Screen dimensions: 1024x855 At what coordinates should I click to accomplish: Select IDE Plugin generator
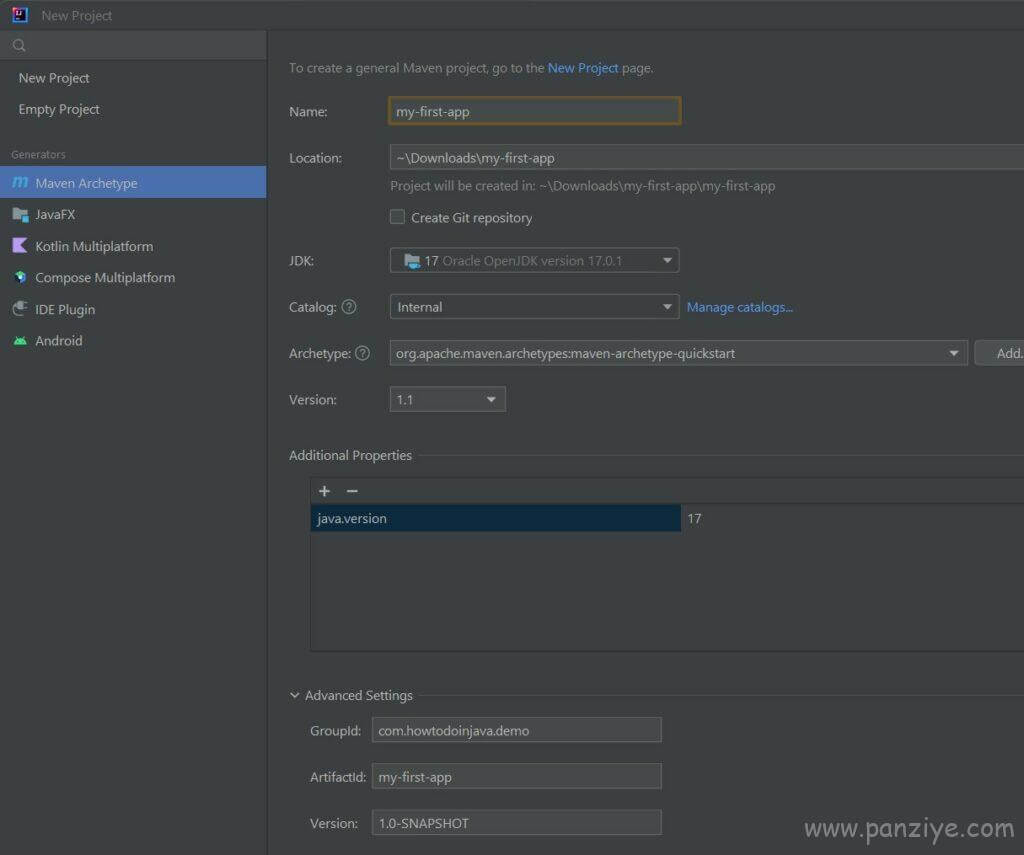point(133,309)
